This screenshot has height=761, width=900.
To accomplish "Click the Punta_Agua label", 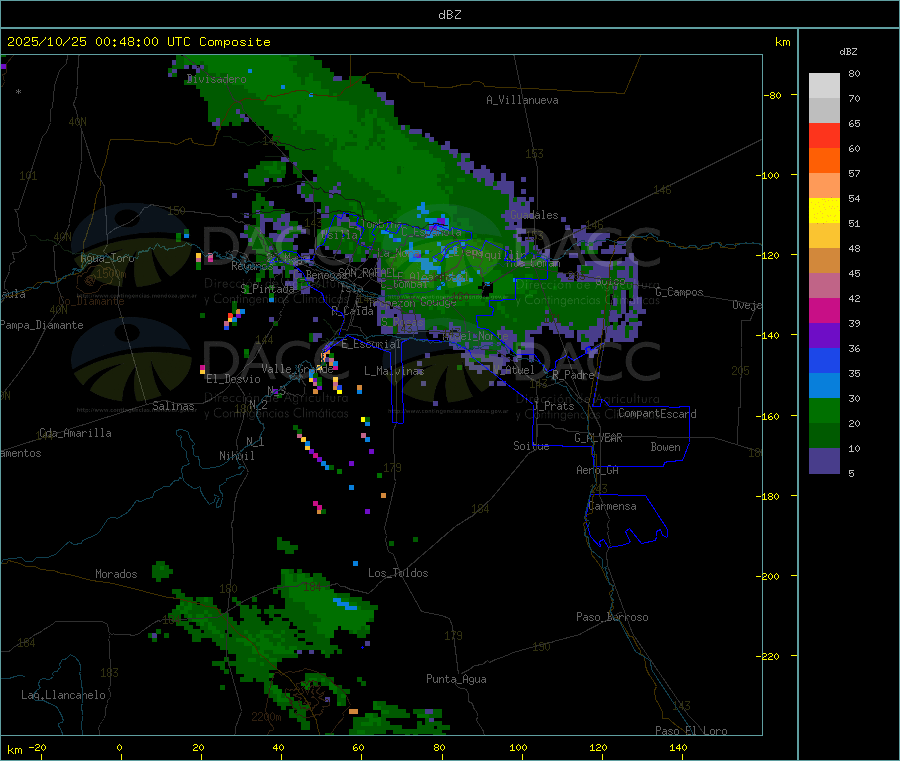I will [x=456, y=679].
